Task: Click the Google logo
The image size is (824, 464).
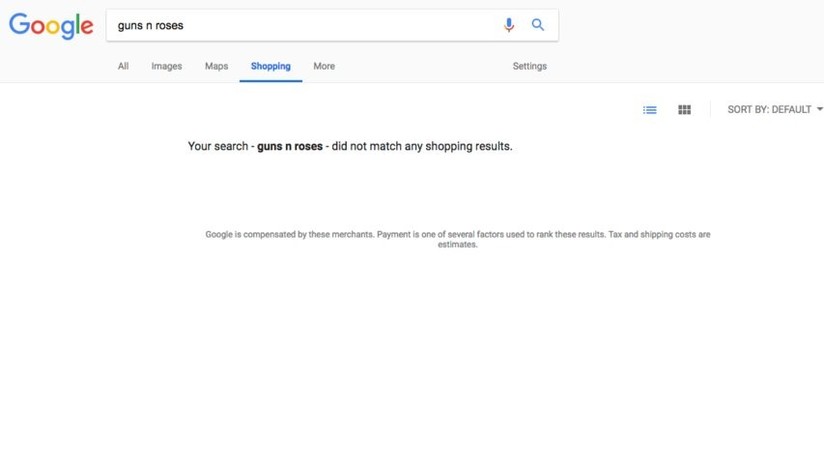Action: tap(51, 25)
